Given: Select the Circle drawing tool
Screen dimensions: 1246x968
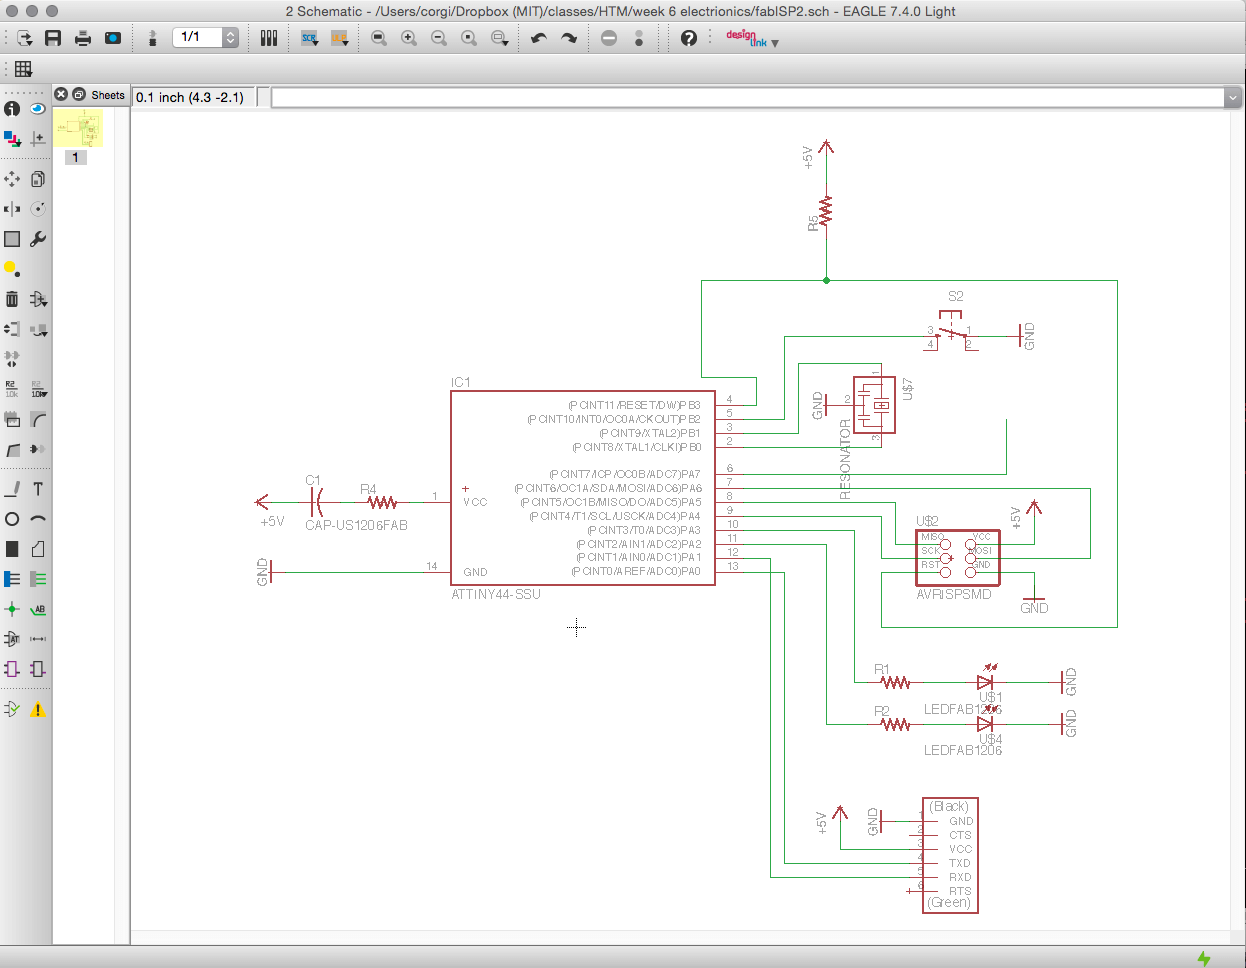Looking at the screenshot, I should (12, 519).
